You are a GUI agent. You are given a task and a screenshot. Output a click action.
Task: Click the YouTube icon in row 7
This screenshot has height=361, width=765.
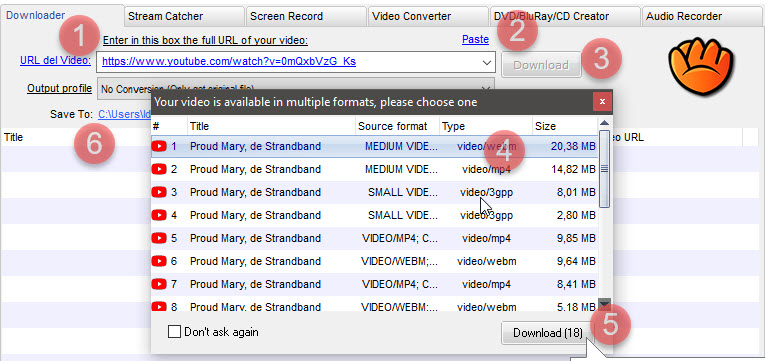(160, 284)
